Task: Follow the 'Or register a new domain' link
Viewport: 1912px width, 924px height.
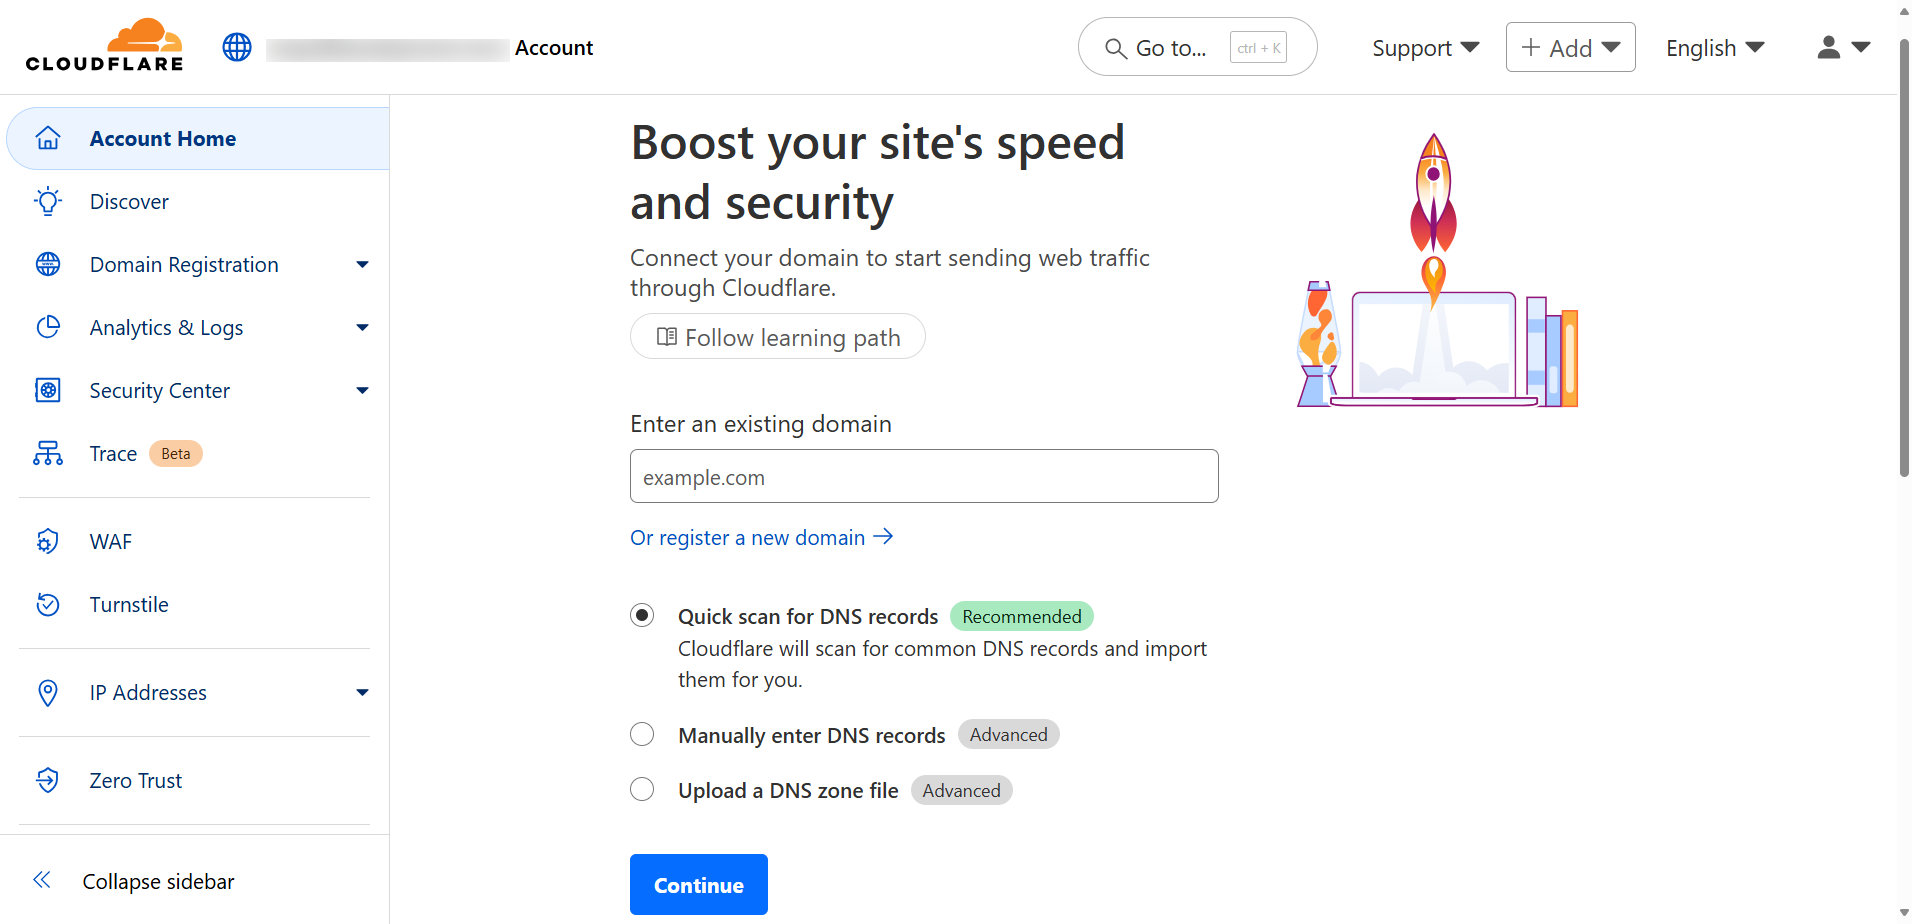Action: tap(760, 538)
